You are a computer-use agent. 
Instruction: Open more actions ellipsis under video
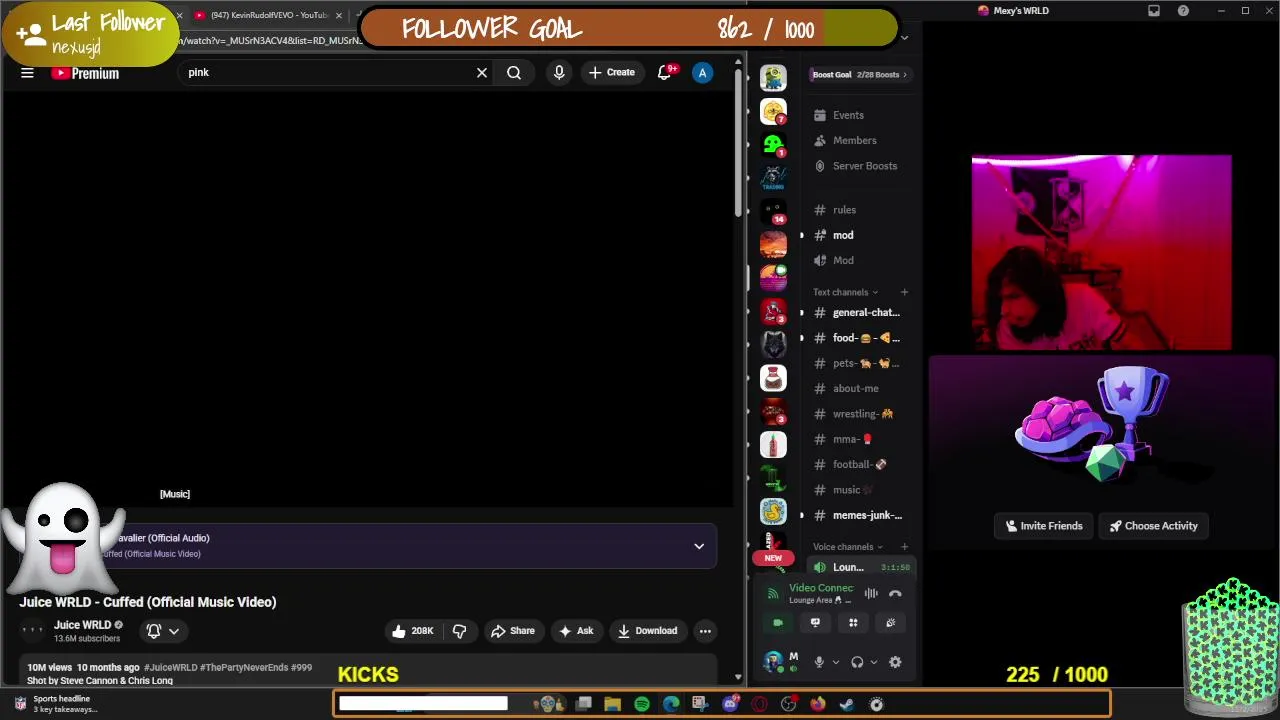(705, 631)
